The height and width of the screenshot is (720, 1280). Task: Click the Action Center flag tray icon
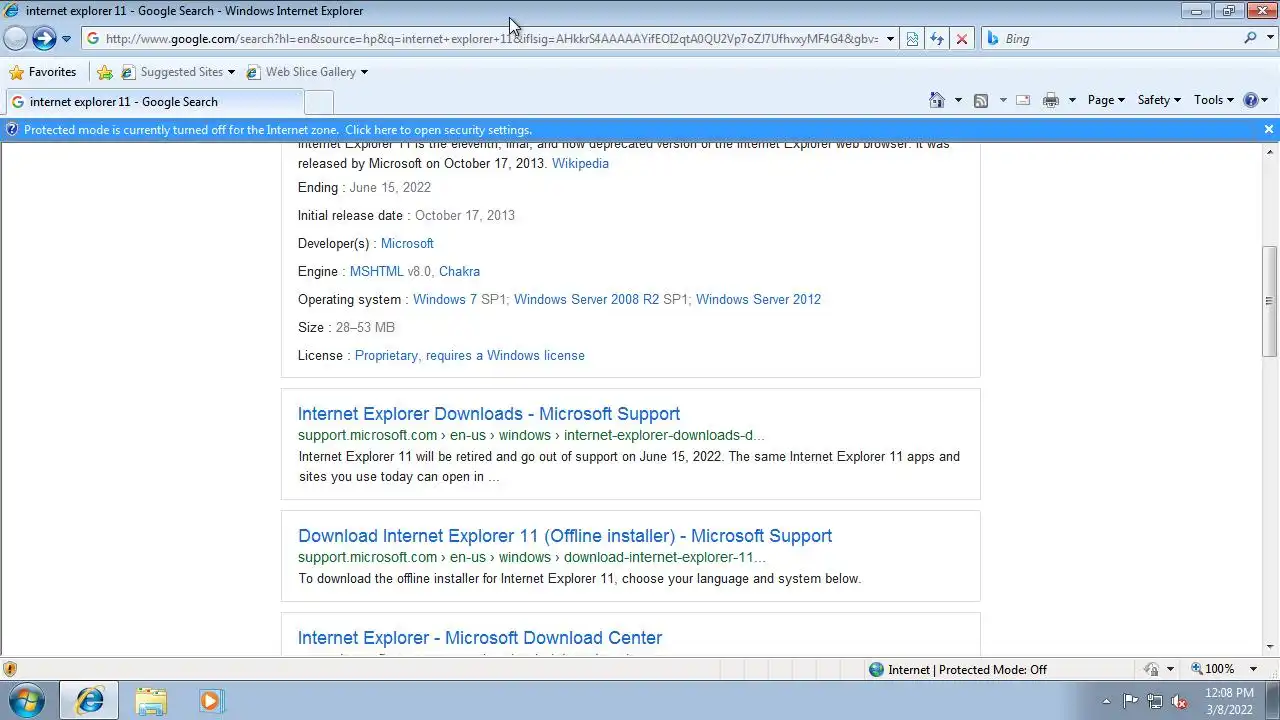[x=1130, y=701]
